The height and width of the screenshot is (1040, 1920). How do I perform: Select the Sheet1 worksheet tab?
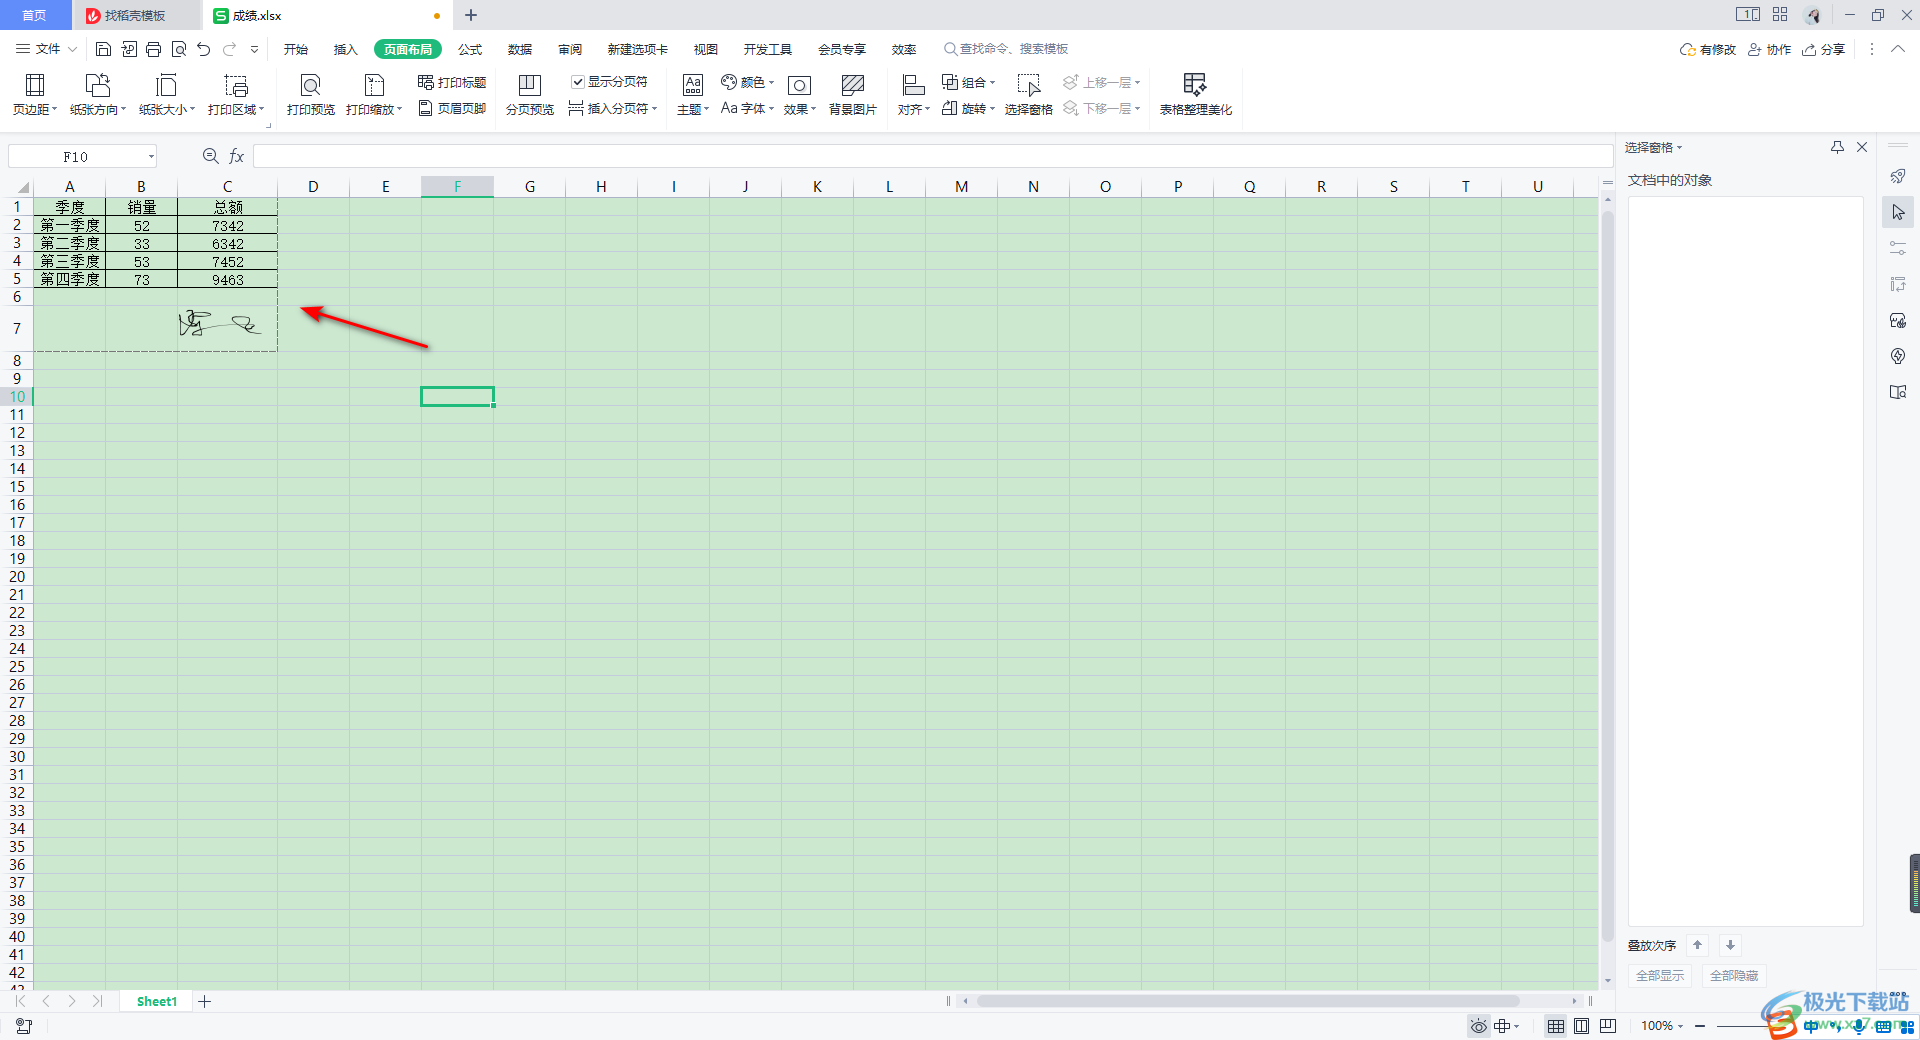(157, 1001)
